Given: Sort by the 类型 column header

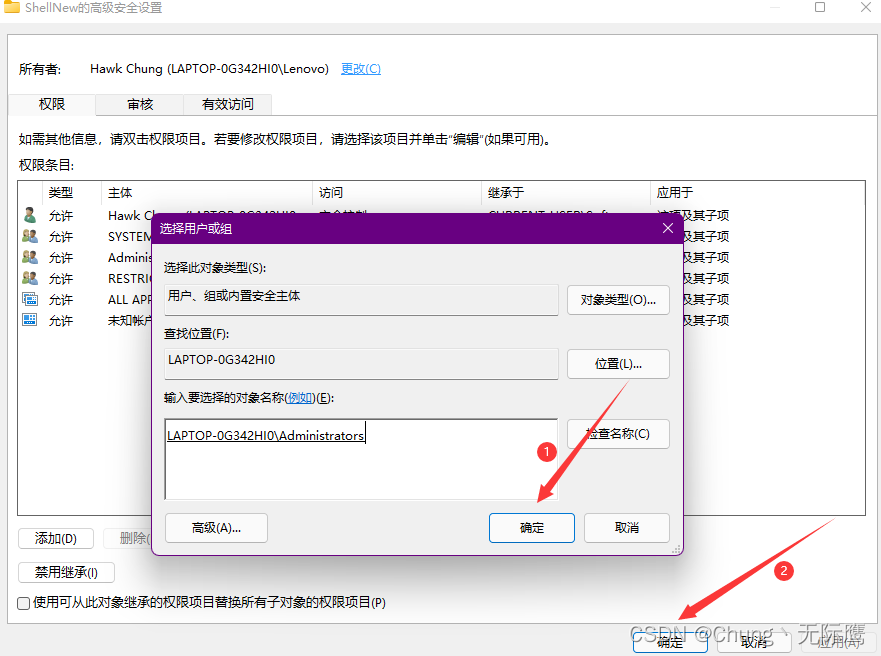Looking at the screenshot, I should coord(72,193).
